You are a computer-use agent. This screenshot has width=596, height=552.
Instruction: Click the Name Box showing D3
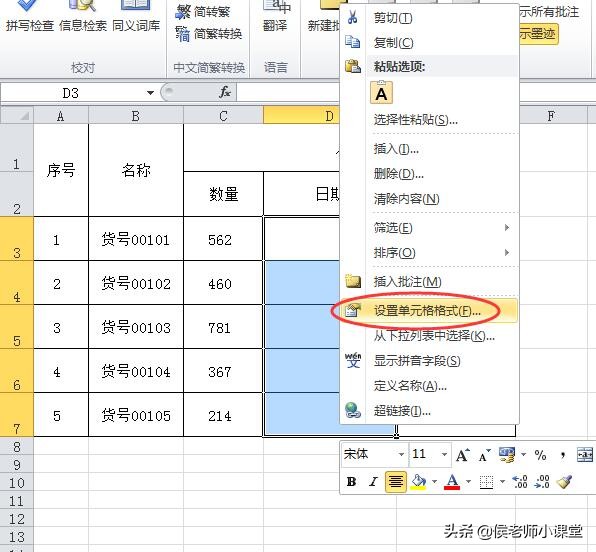tap(71, 93)
